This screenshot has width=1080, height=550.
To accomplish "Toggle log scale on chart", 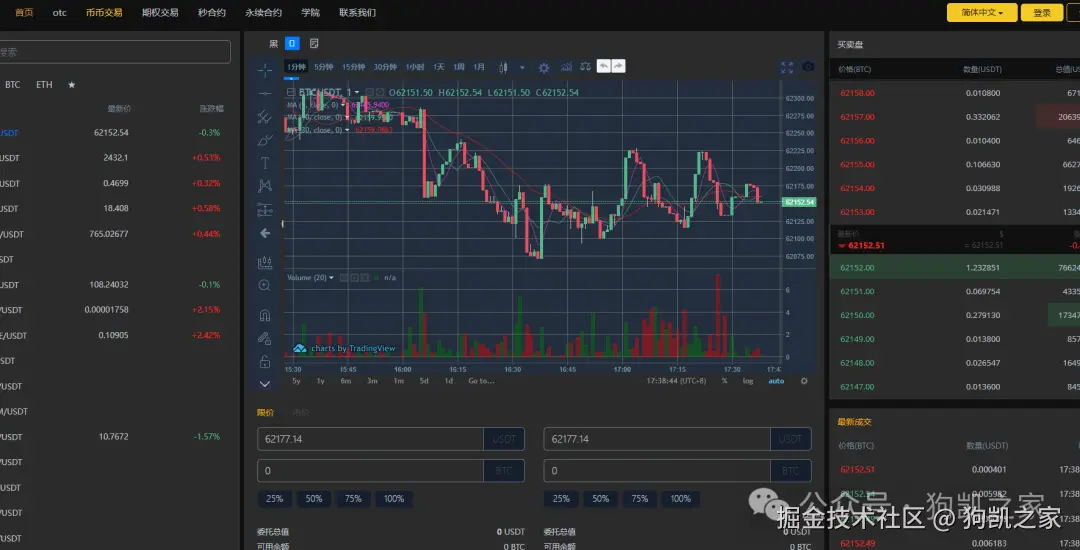I will click(748, 381).
